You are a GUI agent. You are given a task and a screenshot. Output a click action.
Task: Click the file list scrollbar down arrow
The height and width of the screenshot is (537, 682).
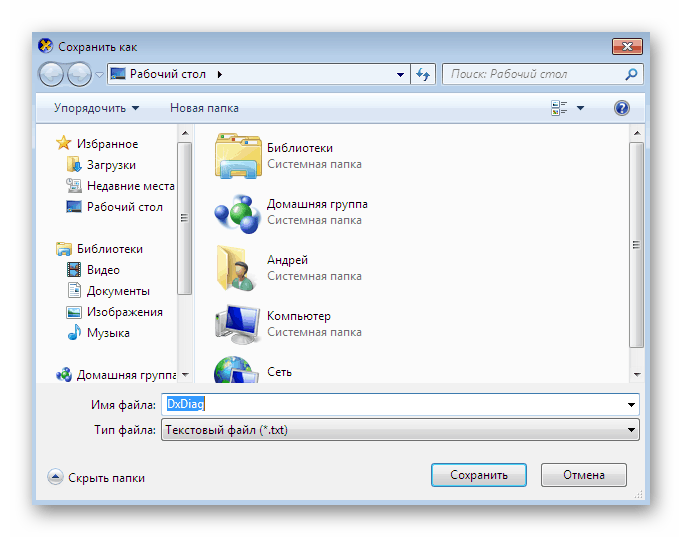(x=637, y=374)
